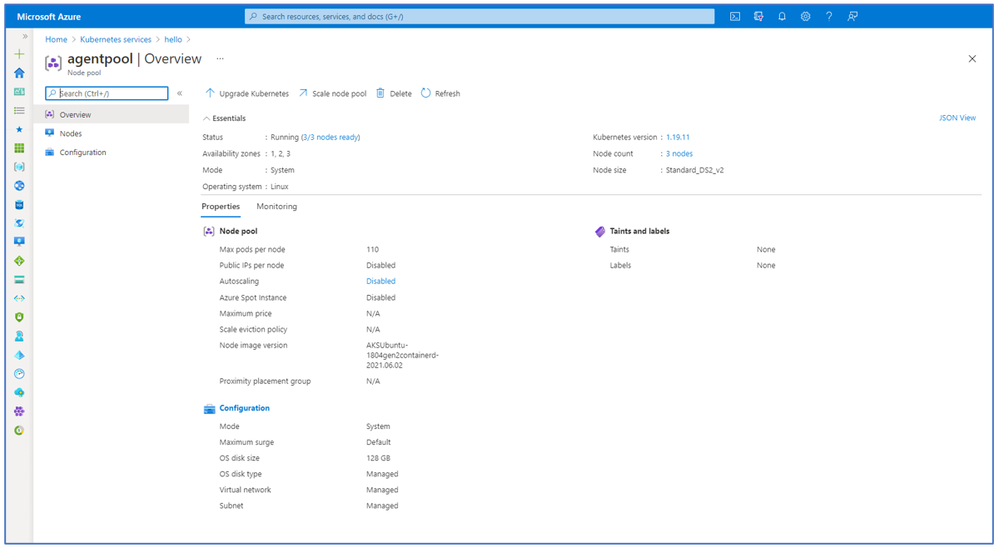Open Dashboard icon in left sidebar
999x549 pixels.
point(19,92)
